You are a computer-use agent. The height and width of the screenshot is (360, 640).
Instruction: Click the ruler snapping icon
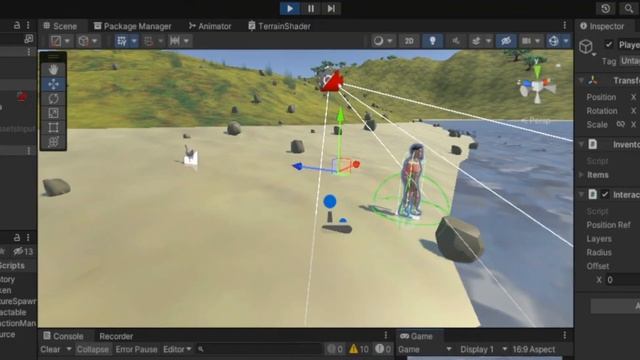tap(175, 41)
